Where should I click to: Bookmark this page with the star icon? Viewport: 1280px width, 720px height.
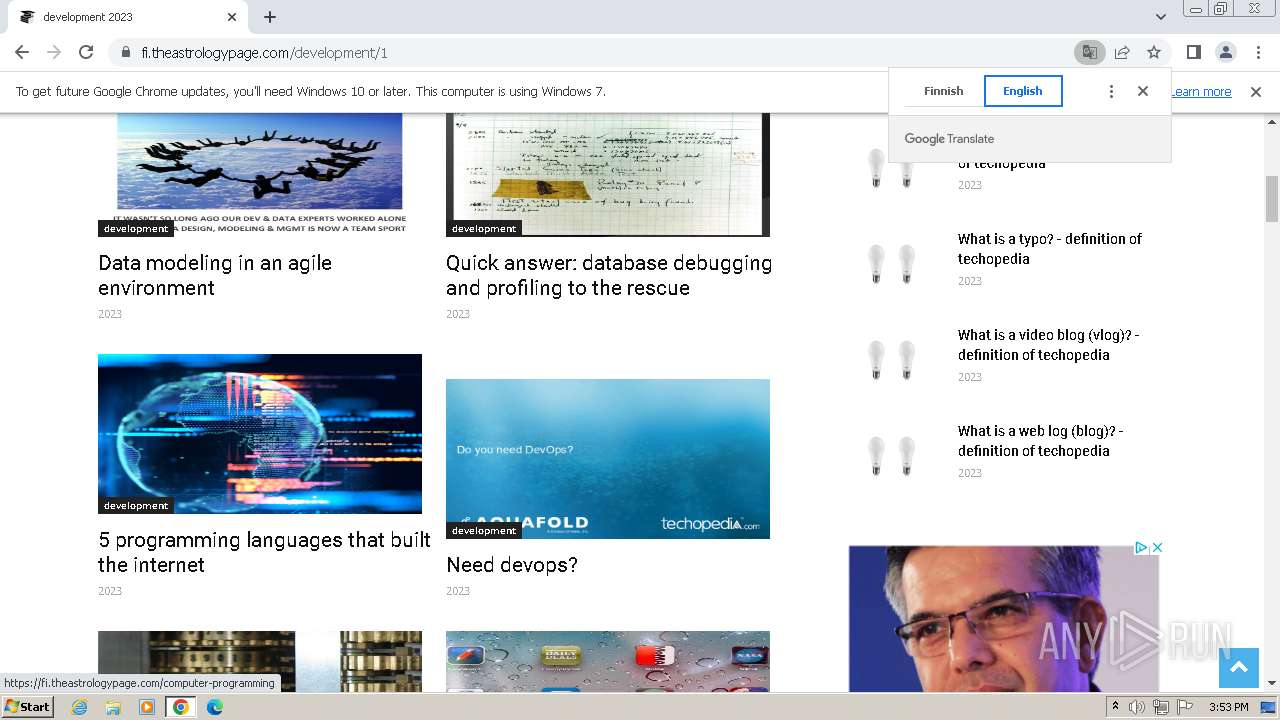tap(1154, 52)
